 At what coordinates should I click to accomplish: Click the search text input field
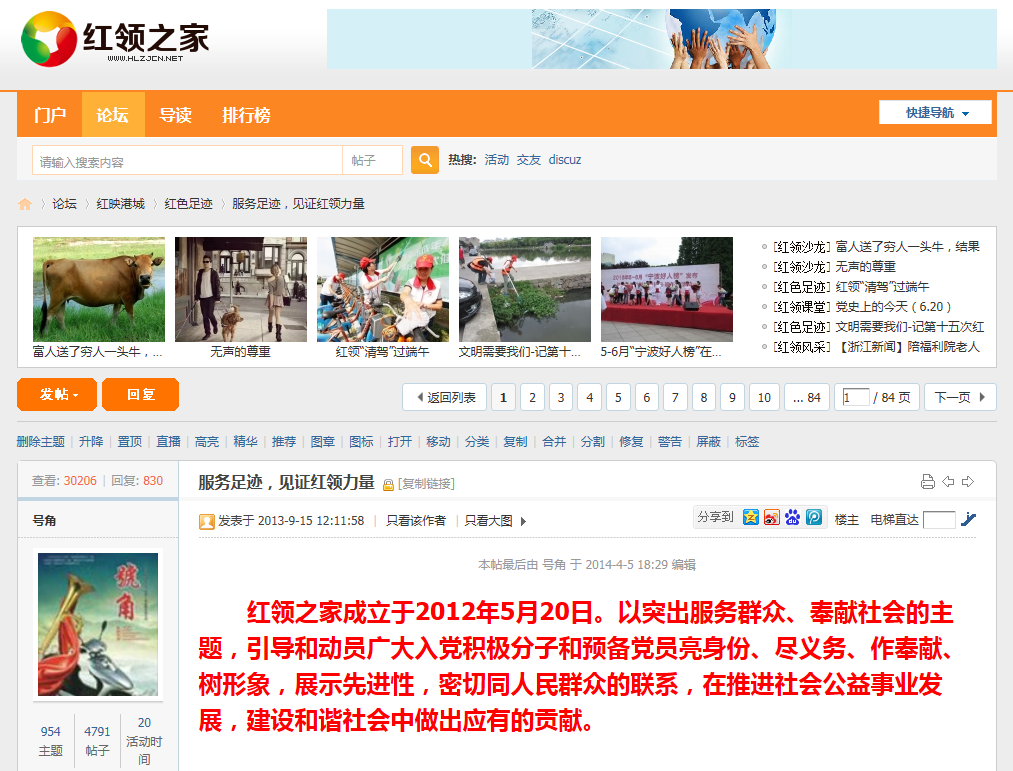pyautogui.click(x=187, y=161)
